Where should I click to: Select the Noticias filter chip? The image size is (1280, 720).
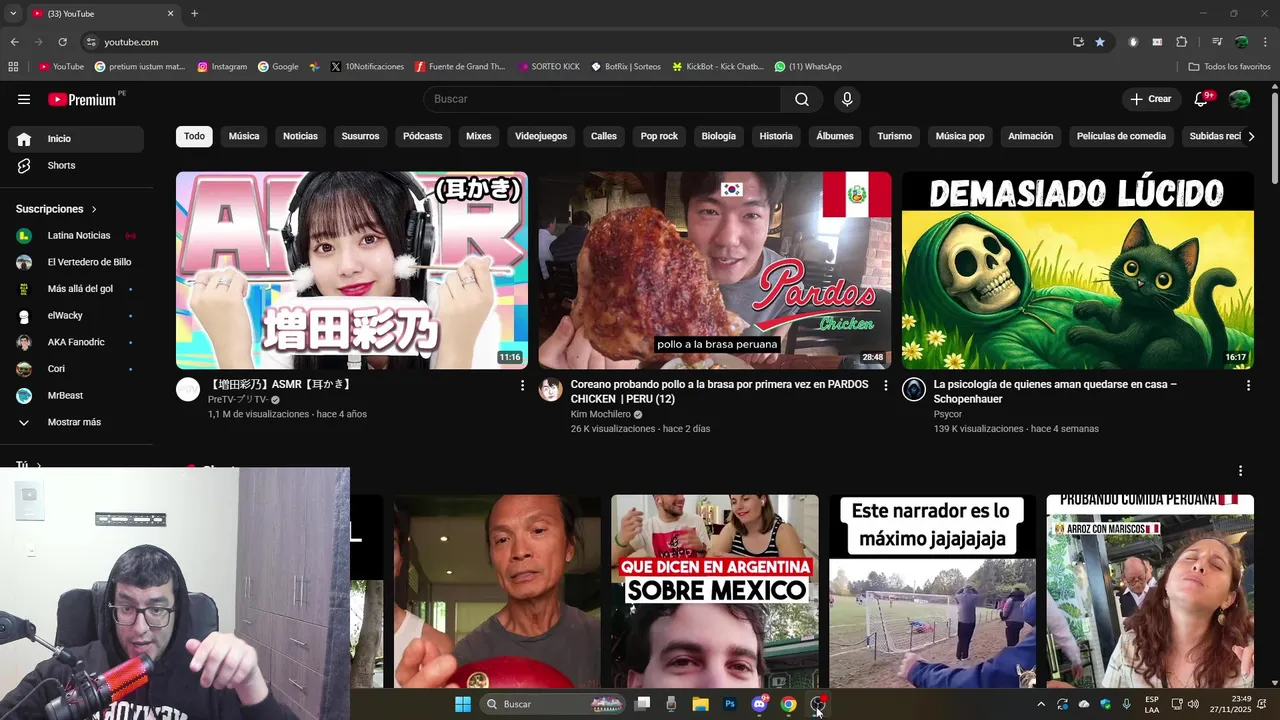(300, 136)
